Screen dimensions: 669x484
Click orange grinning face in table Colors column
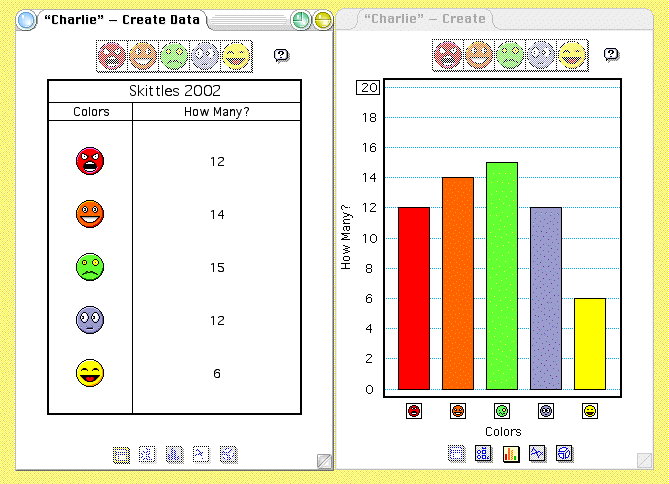90,214
